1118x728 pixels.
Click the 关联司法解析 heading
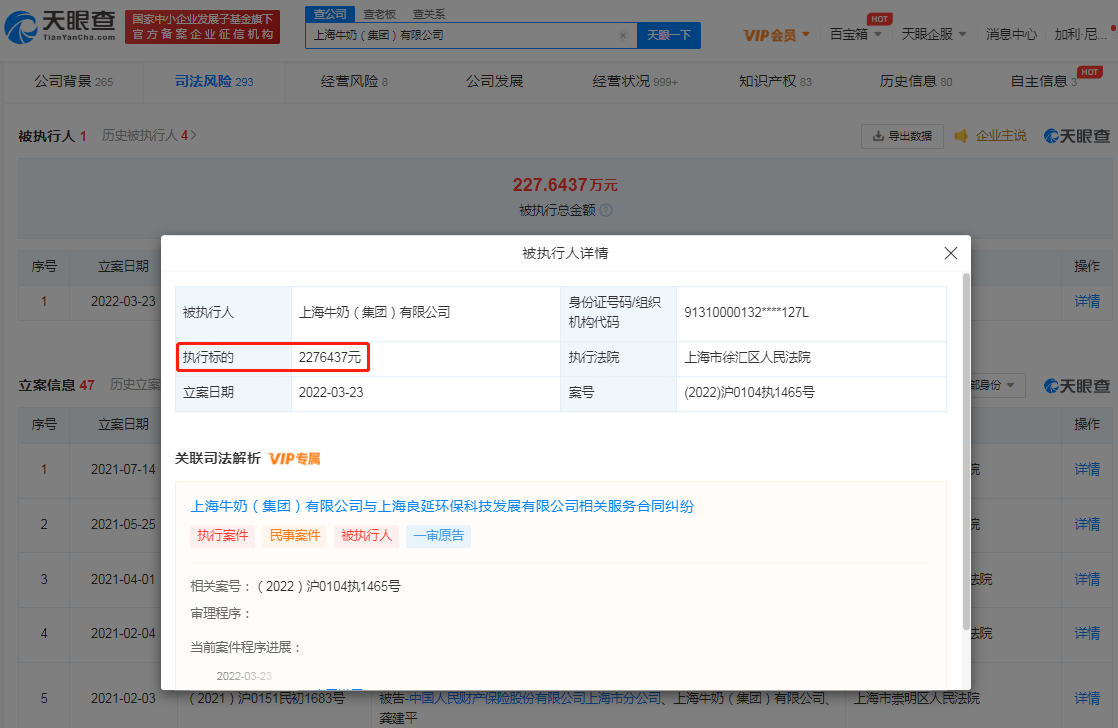(x=217, y=458)
